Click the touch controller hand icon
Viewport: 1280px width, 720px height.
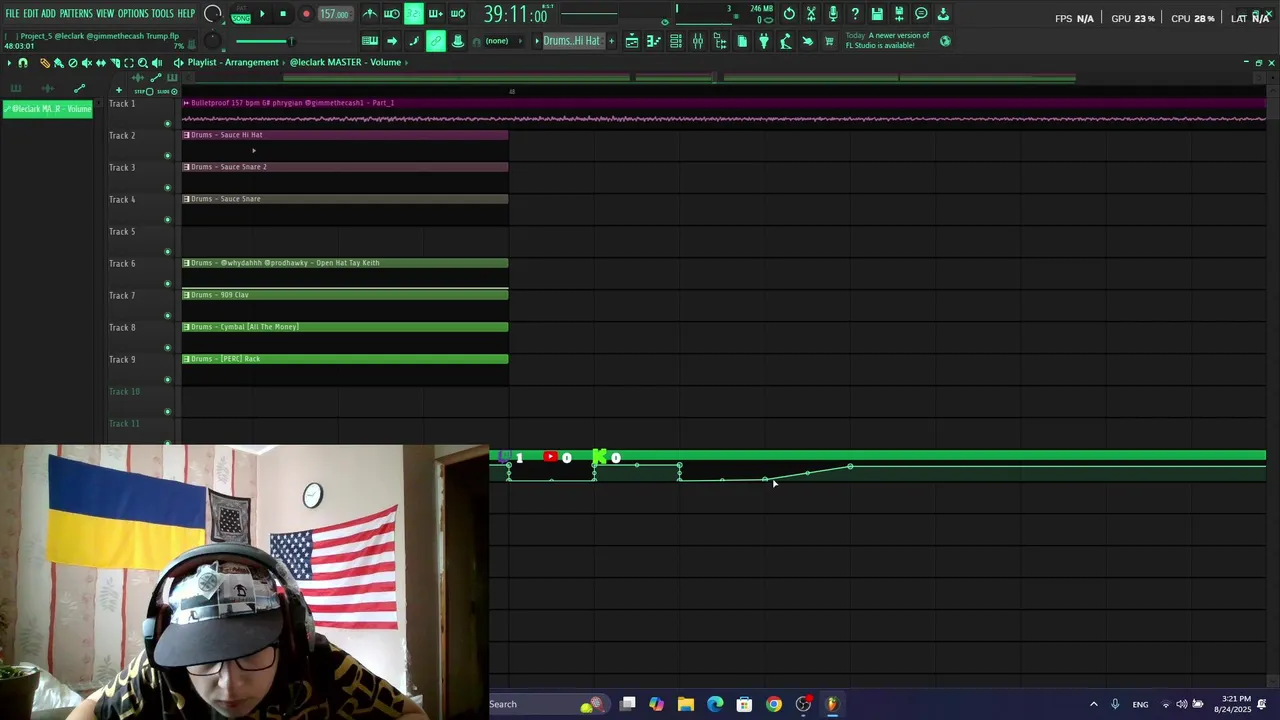[808, 41]
